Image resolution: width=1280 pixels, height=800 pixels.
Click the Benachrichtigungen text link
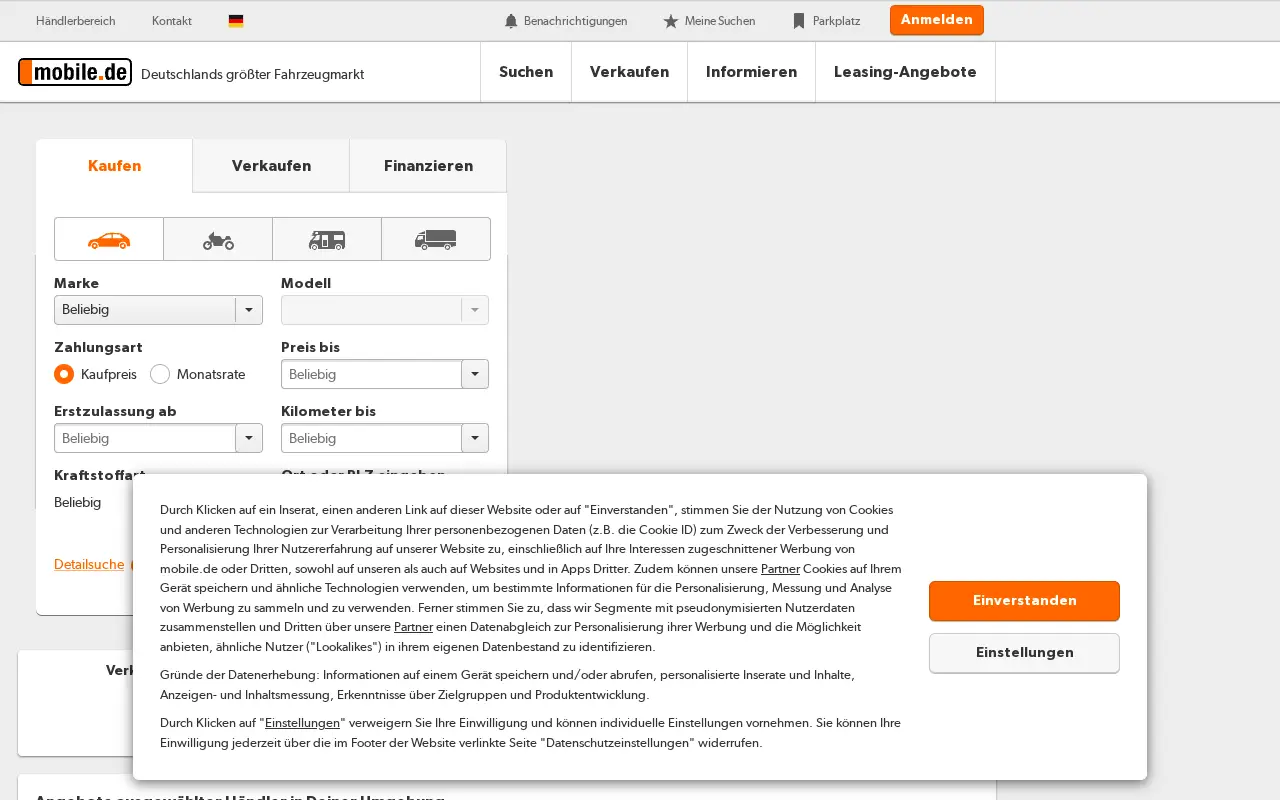coord(575,21)
